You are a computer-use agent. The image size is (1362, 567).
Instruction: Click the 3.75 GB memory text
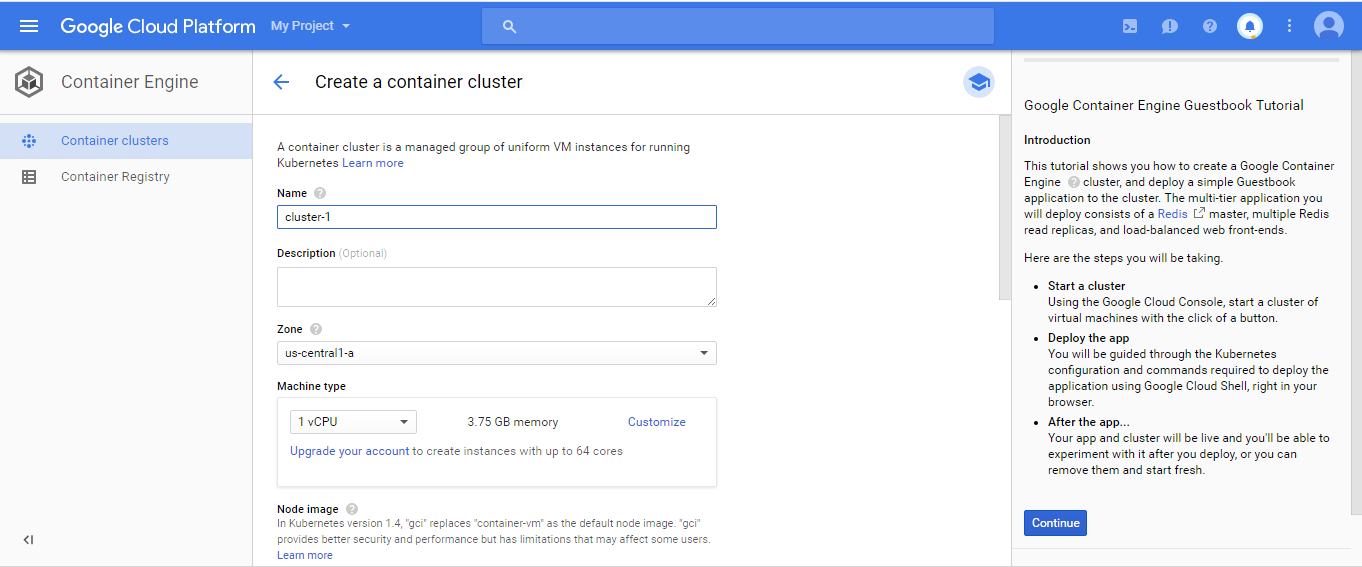click(x=513, y=422)
